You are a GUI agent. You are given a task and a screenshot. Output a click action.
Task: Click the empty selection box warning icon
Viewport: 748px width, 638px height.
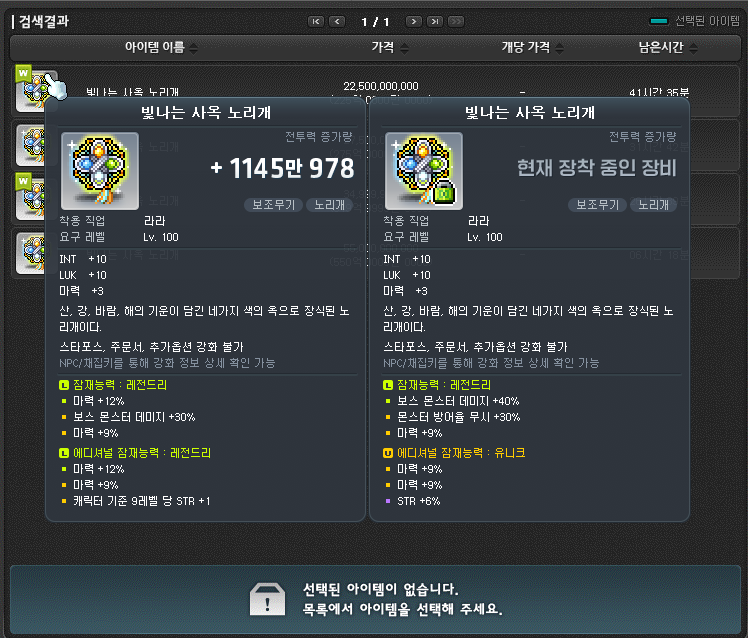click(x=267, y=599)
